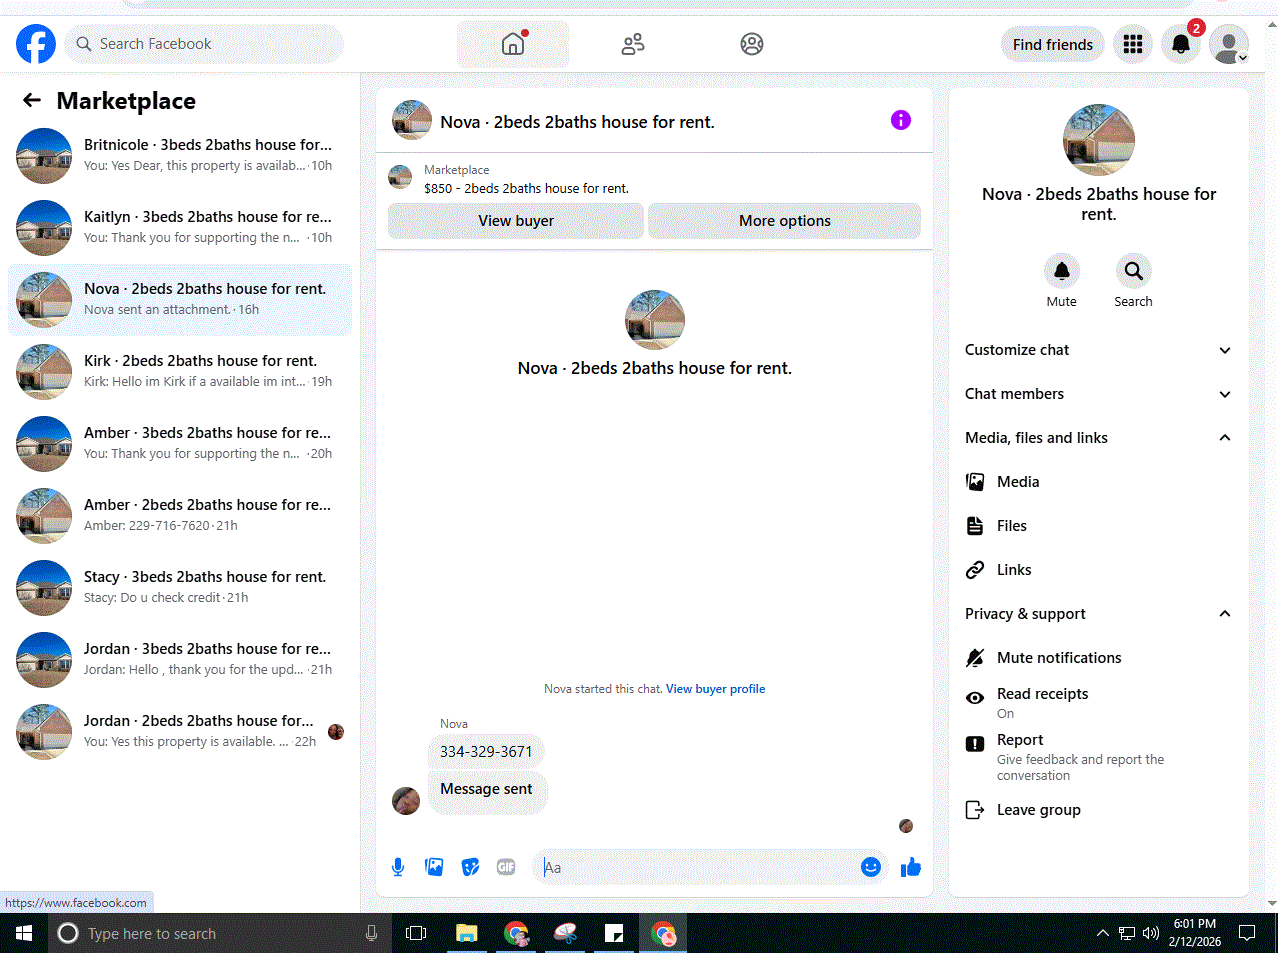The image size is (1278, 953).
Task: Click the taskbar Type here to search box
Action: 220,933
